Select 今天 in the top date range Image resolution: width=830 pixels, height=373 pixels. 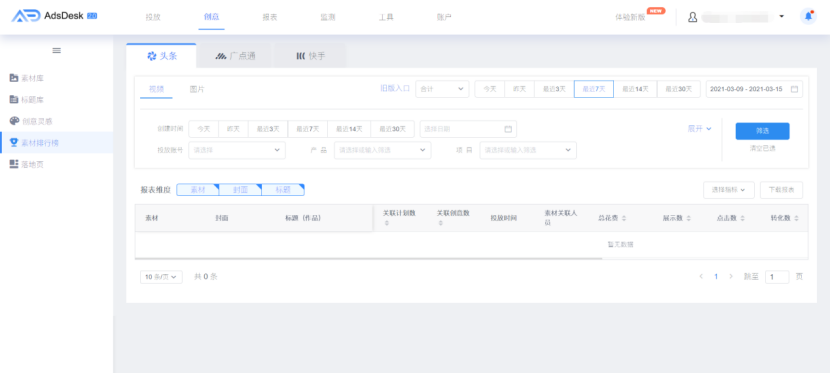pyautogui.click(x=490, y=89)
